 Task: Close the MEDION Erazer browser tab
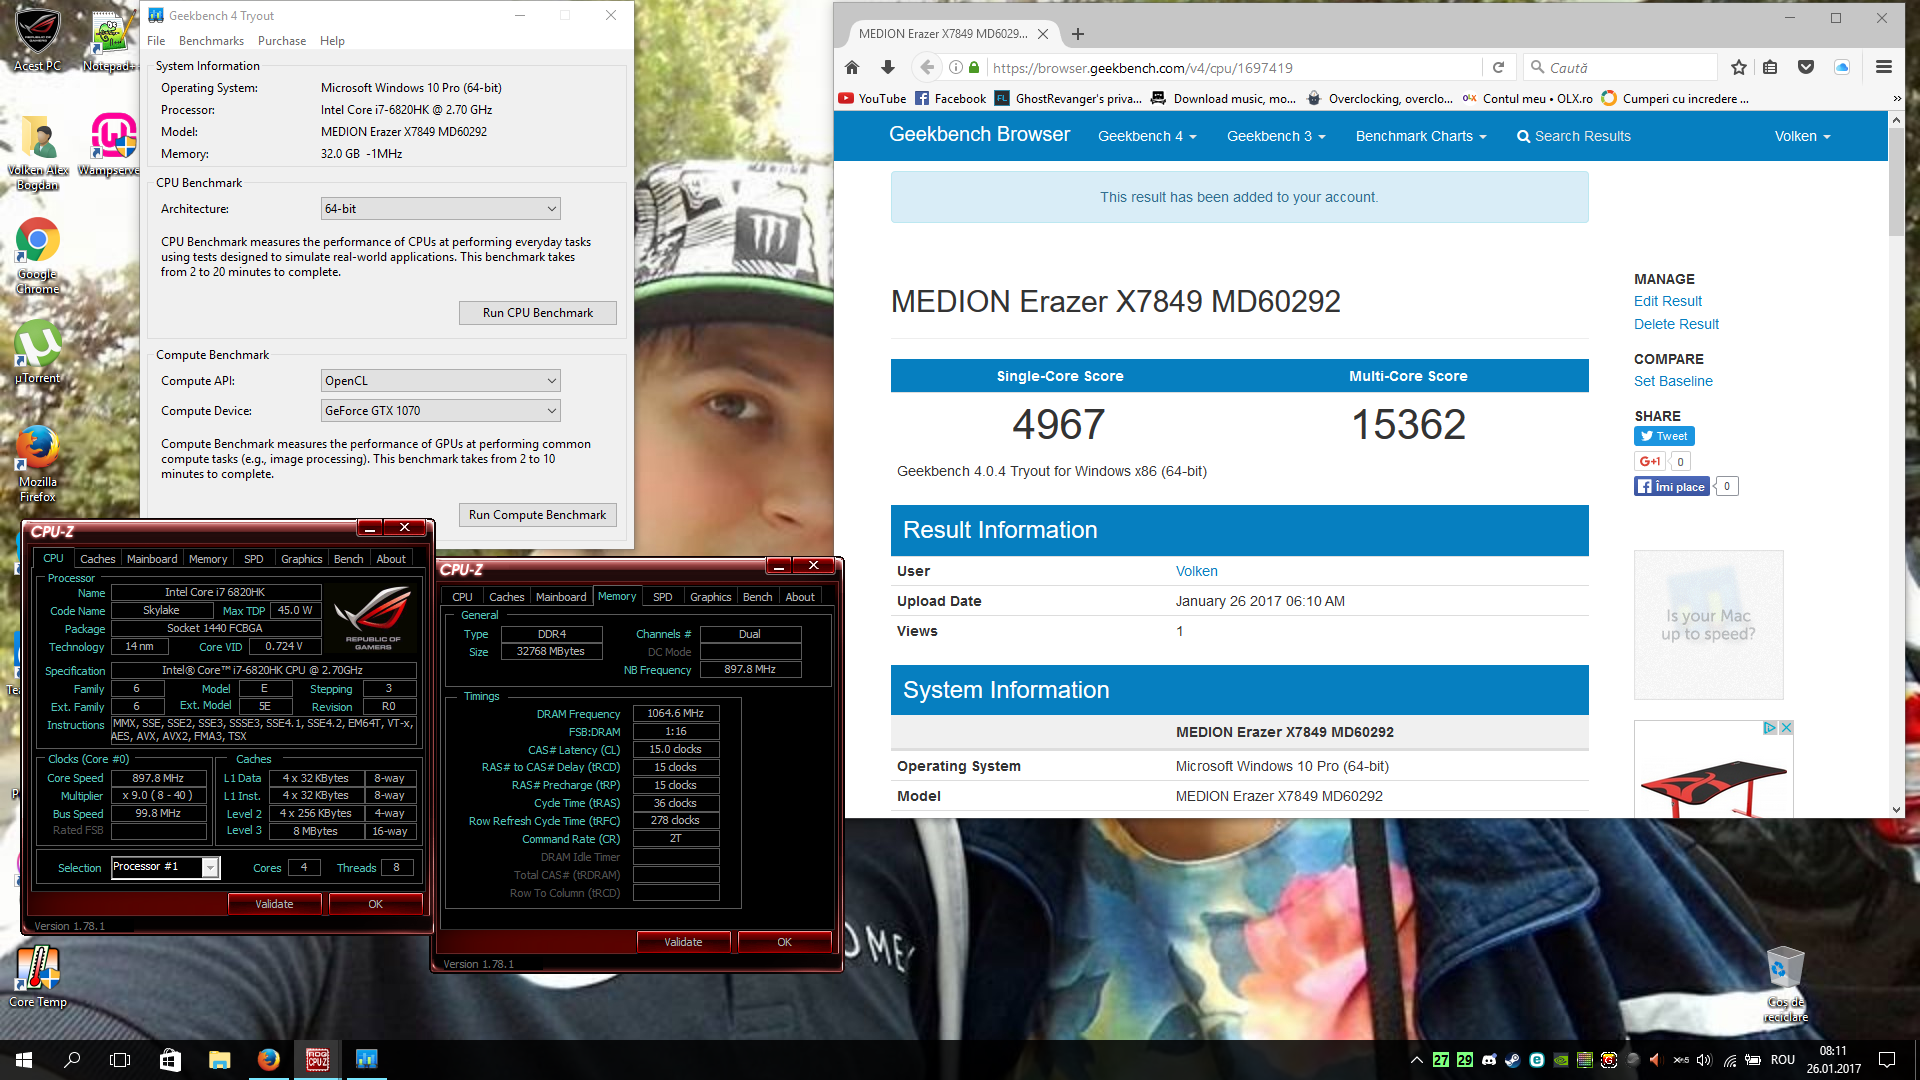tap(1043, 34)
